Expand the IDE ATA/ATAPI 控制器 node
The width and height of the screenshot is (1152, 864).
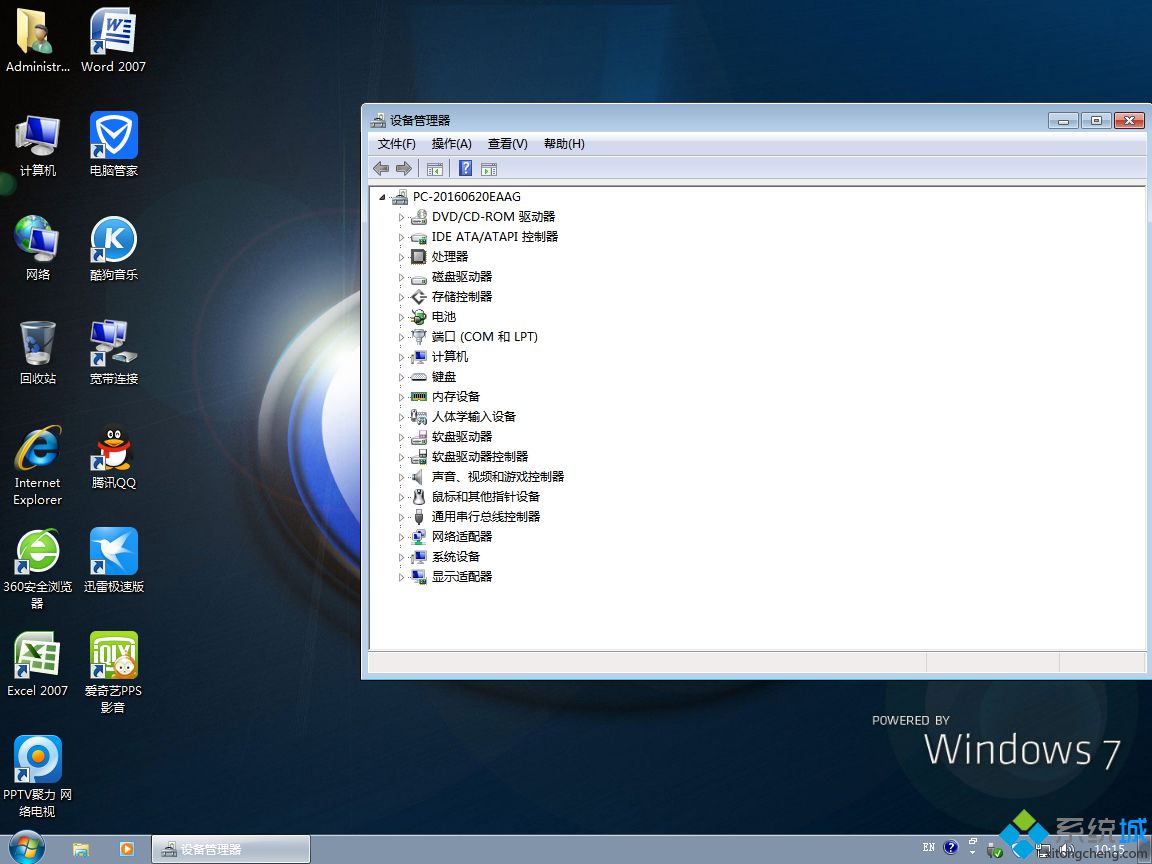(x=401, y=237)
